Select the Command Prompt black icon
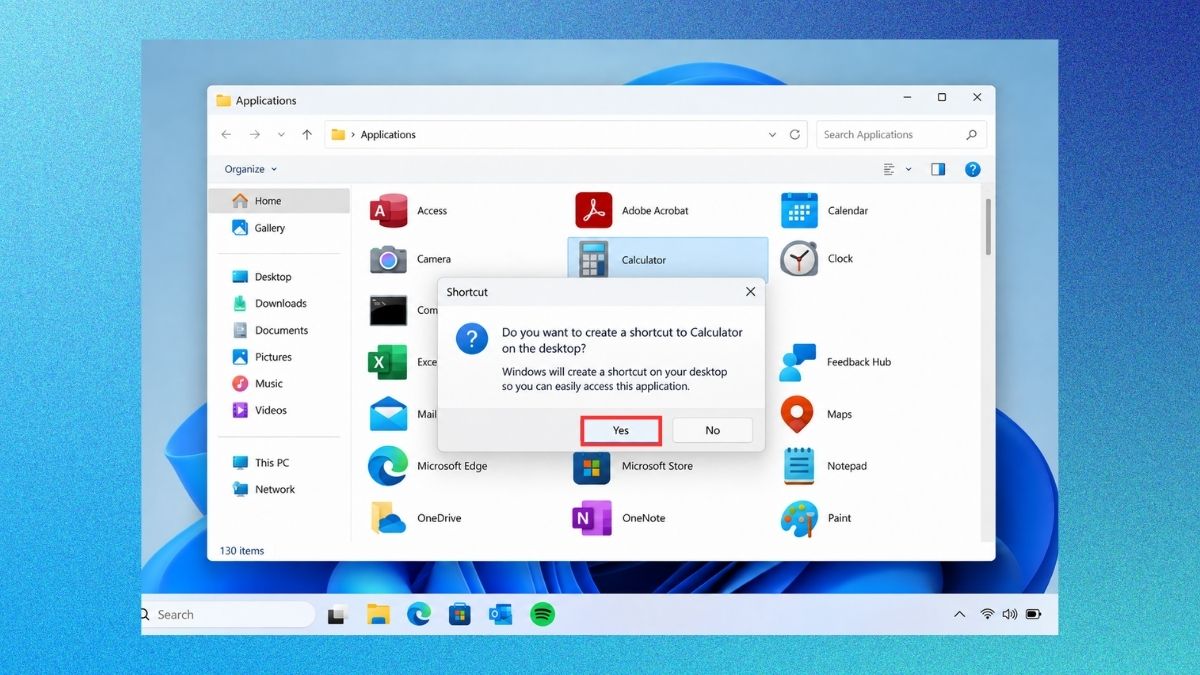 388,310
